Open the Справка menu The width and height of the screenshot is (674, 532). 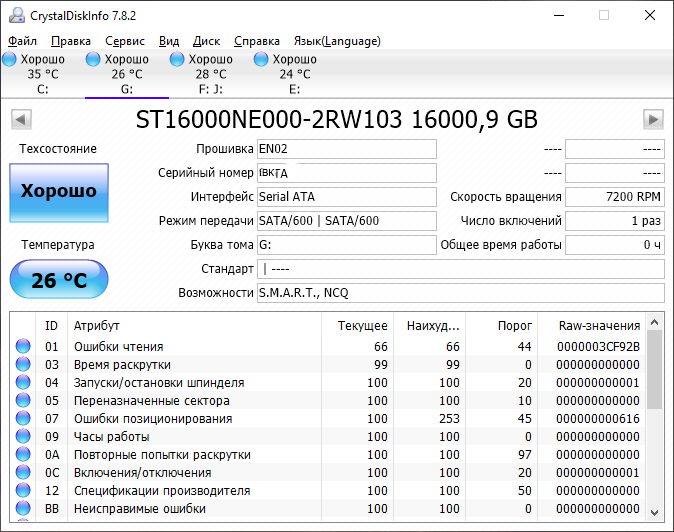[257, 41]
